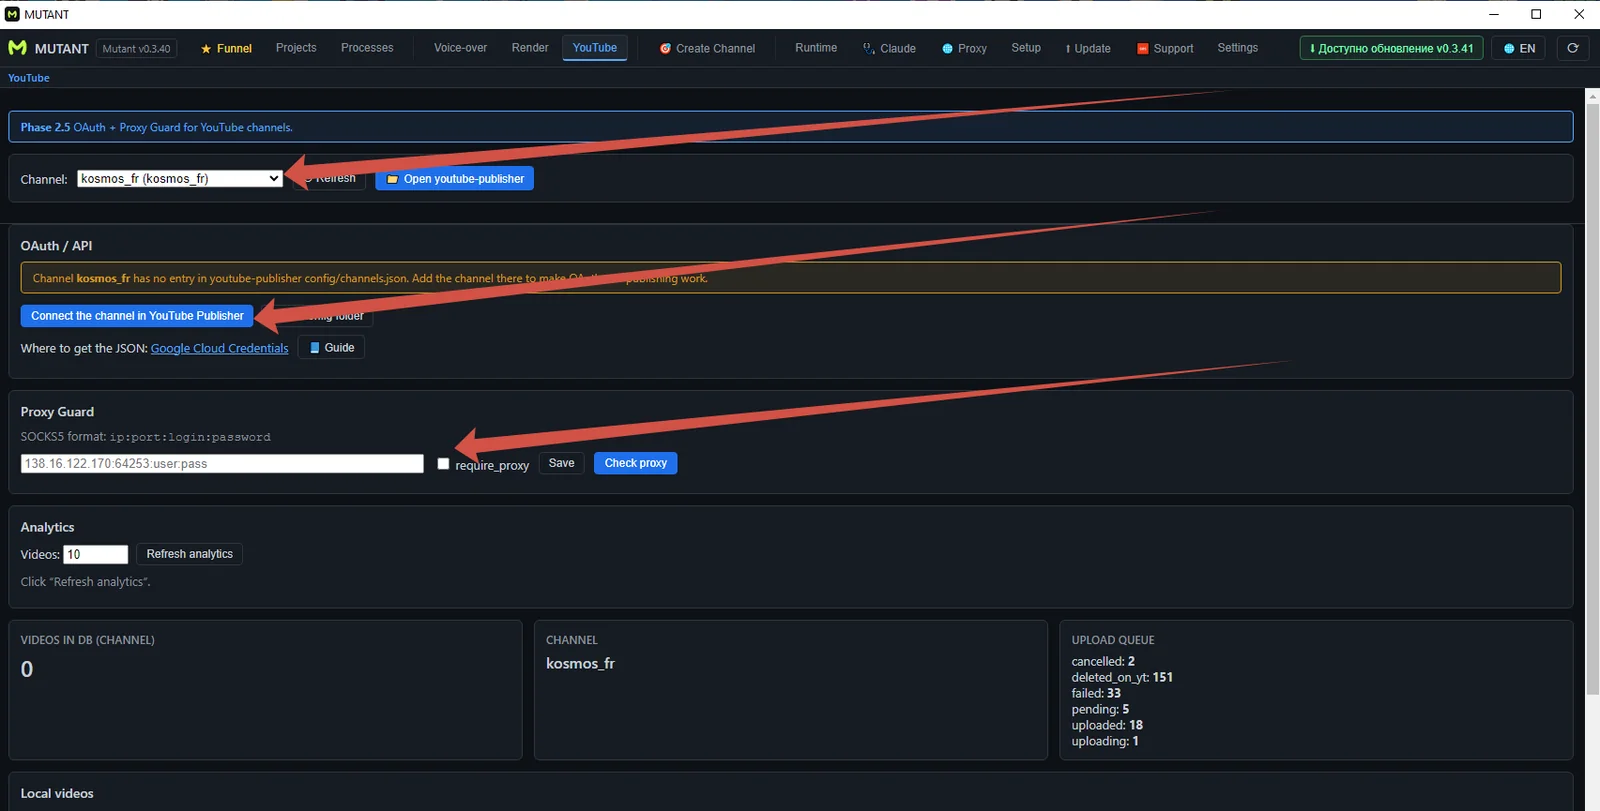The image size is (1600, 811).
Task: Click the Videos count input field
Action: 96,555
